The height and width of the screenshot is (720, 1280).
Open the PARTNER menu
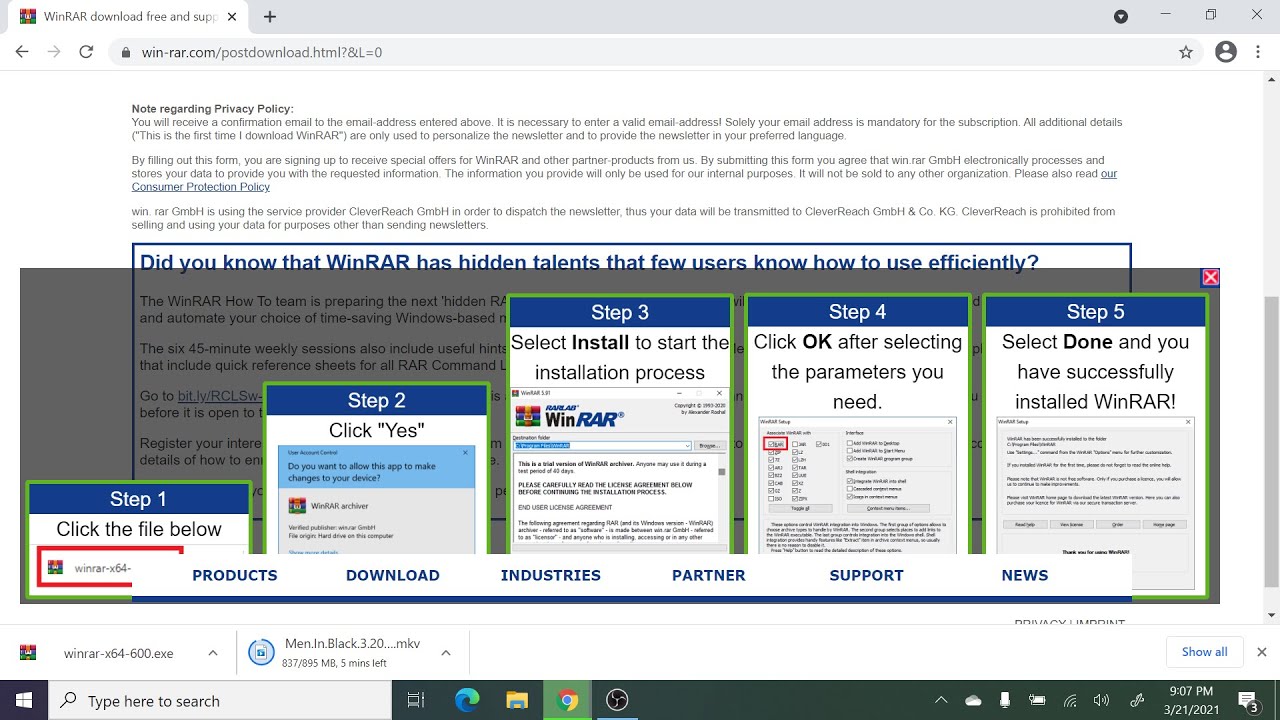tap(708, 575)
